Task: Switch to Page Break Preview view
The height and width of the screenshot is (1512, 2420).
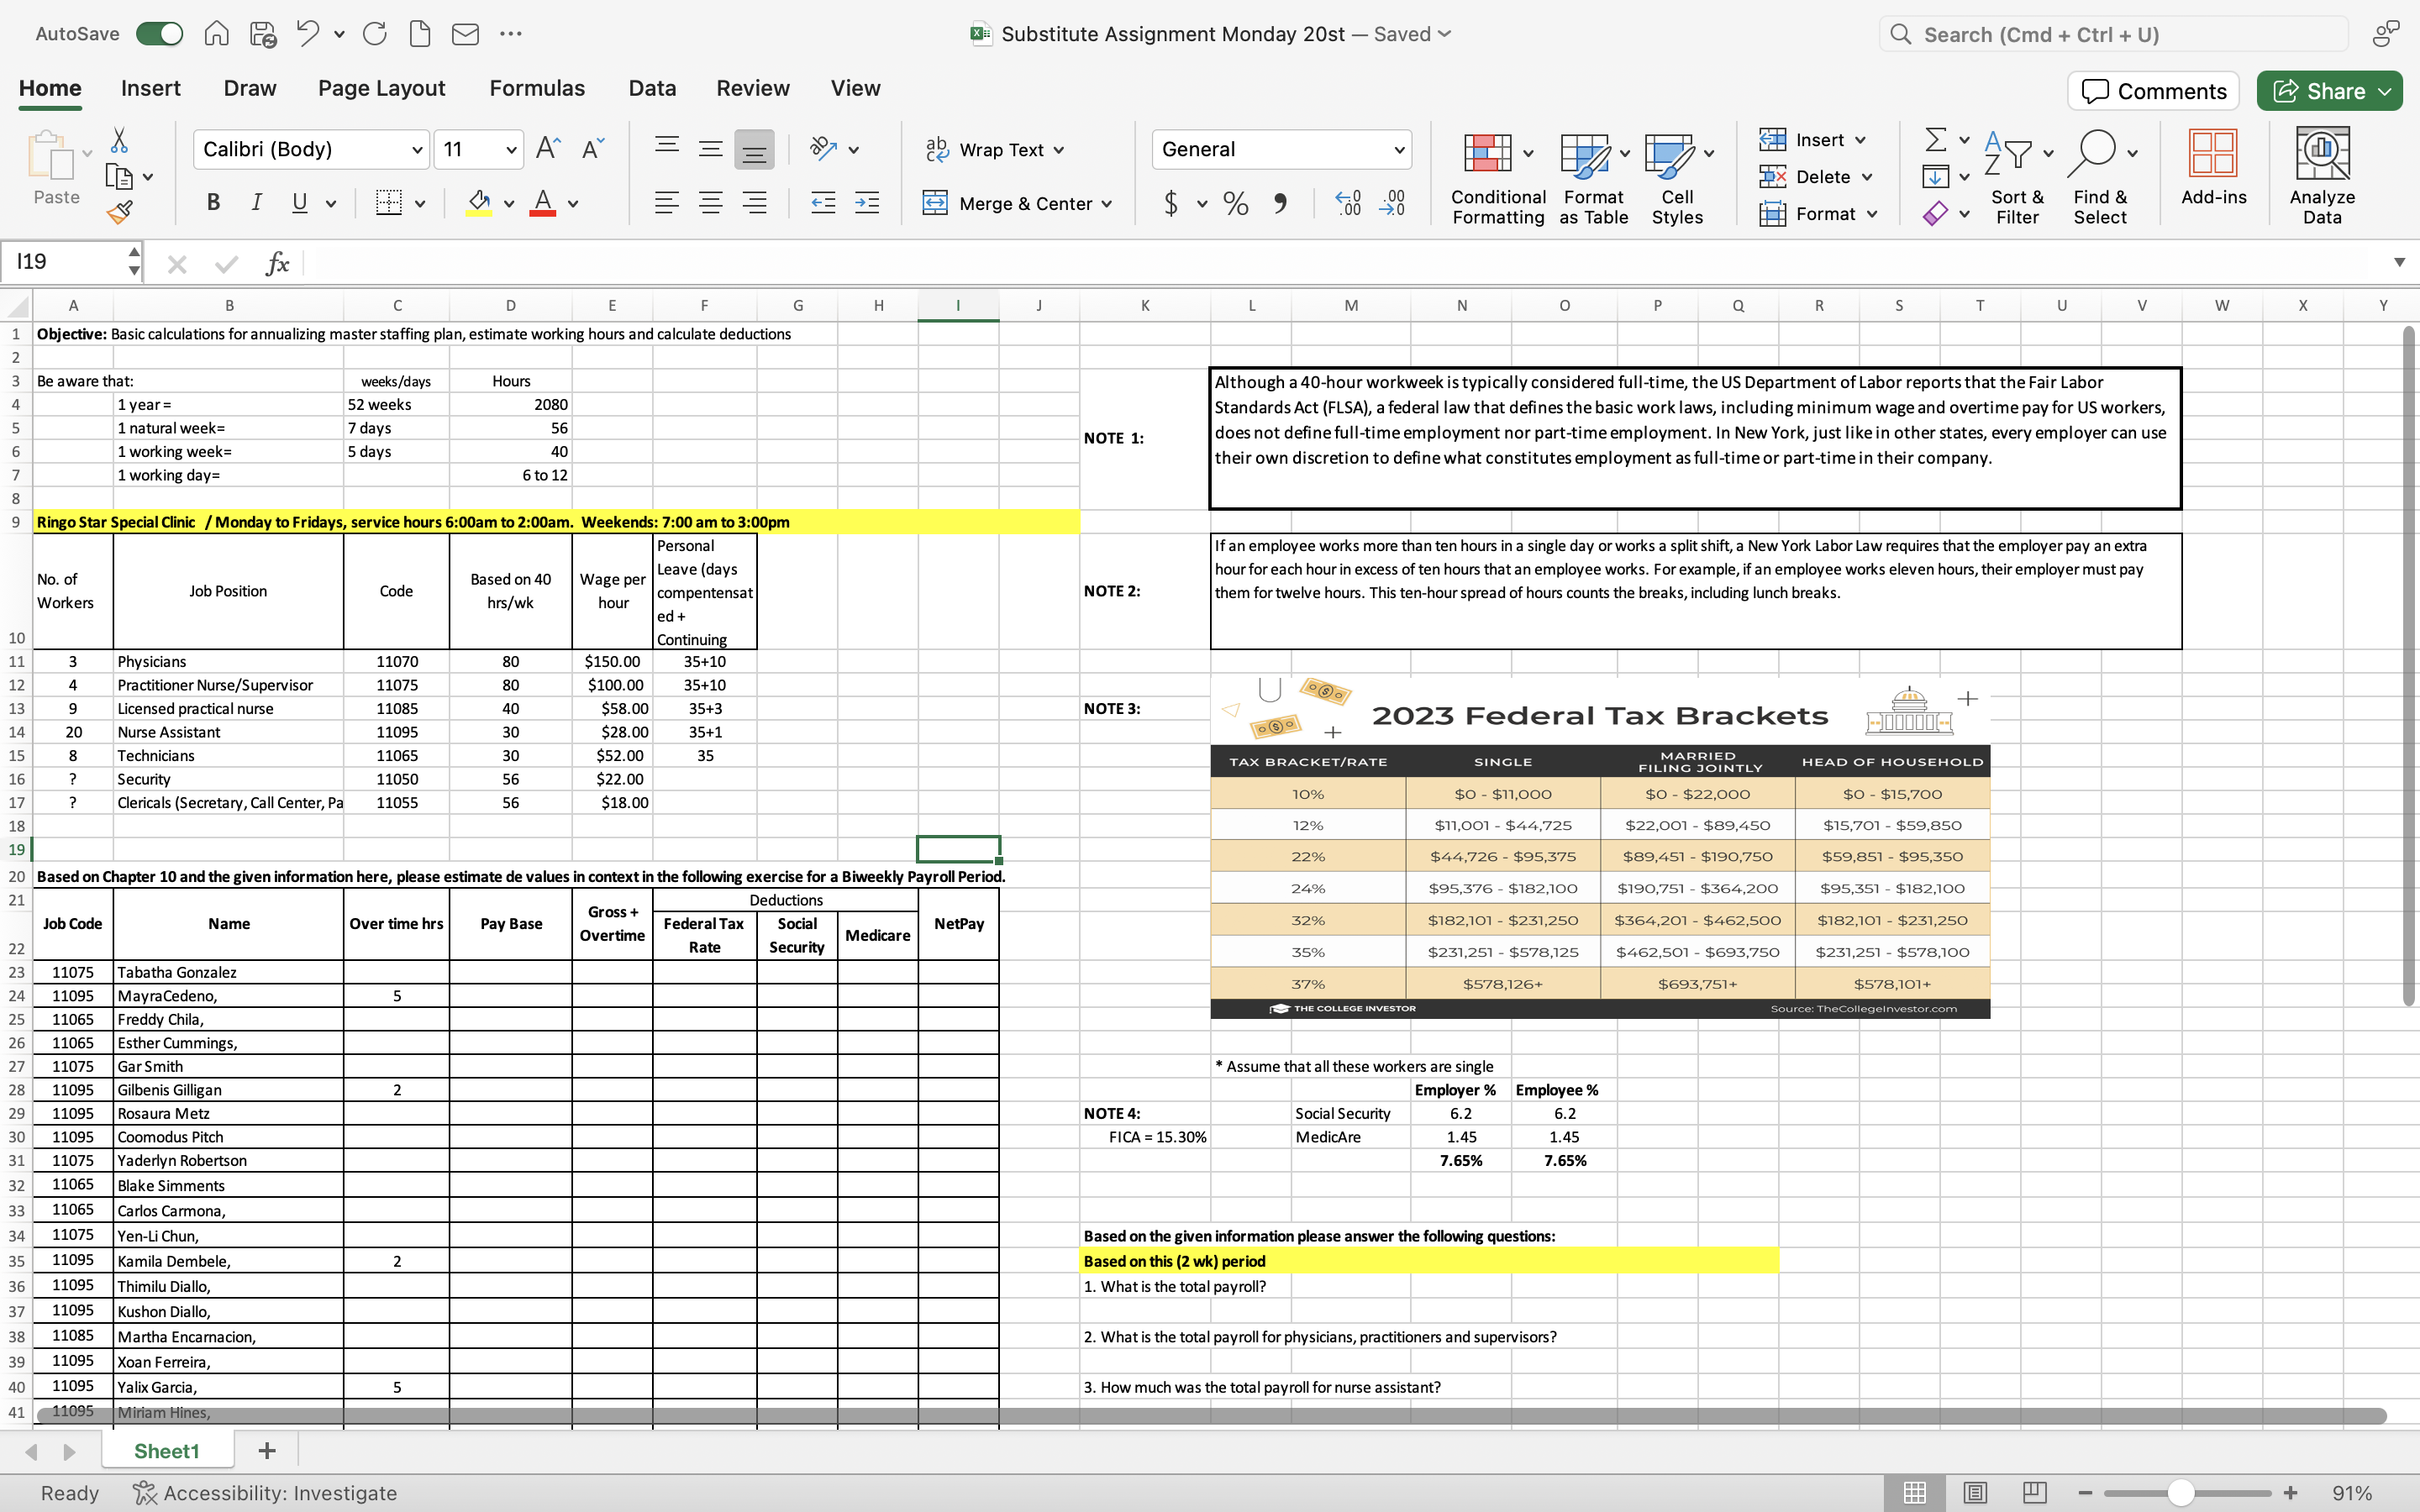Action: coord(2034,1492)
